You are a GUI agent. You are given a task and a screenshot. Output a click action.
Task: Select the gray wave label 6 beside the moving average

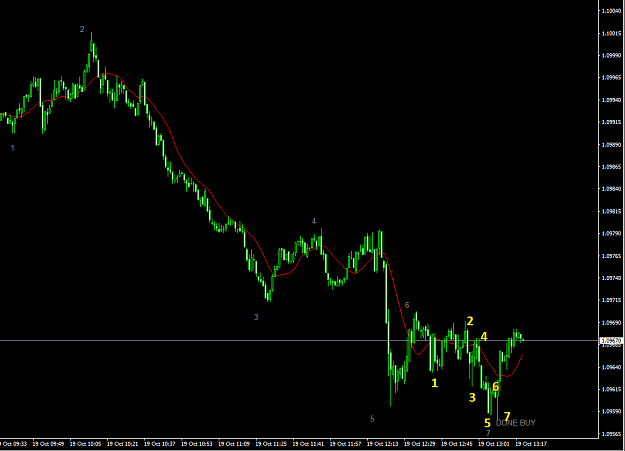407,305
